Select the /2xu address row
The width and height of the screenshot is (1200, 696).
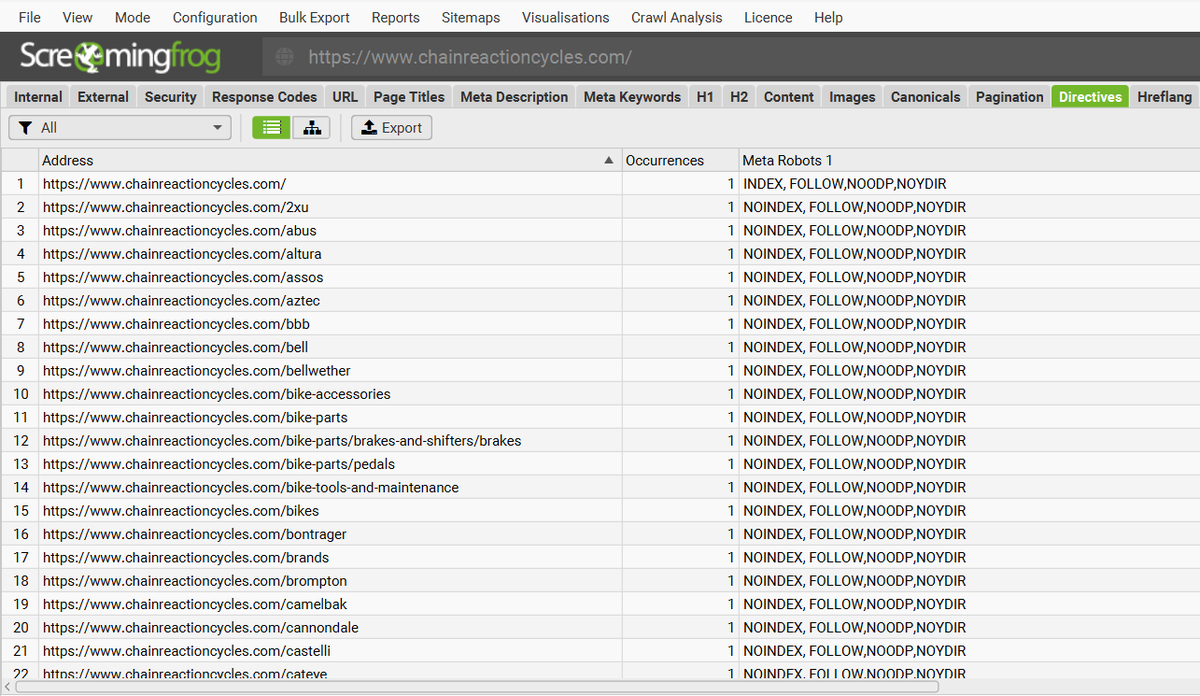600,207
